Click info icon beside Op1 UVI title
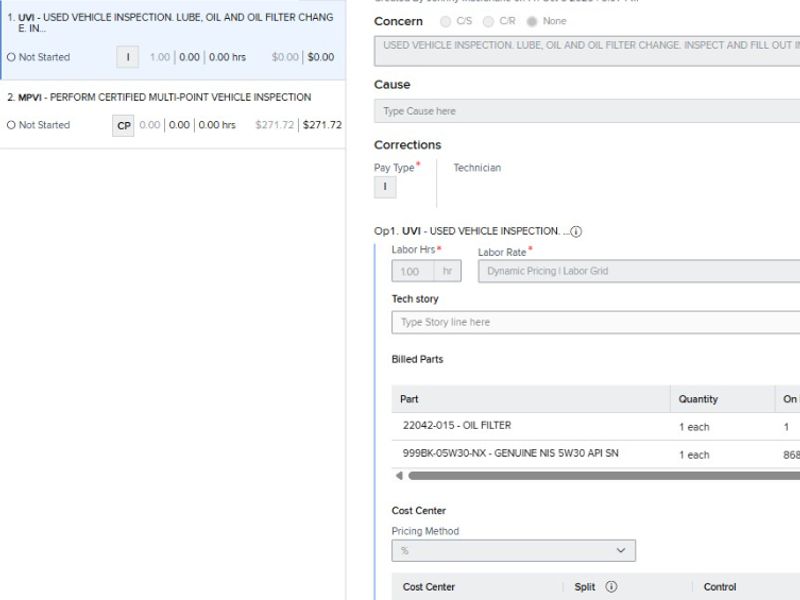800x600 pixels. (576, 232)
